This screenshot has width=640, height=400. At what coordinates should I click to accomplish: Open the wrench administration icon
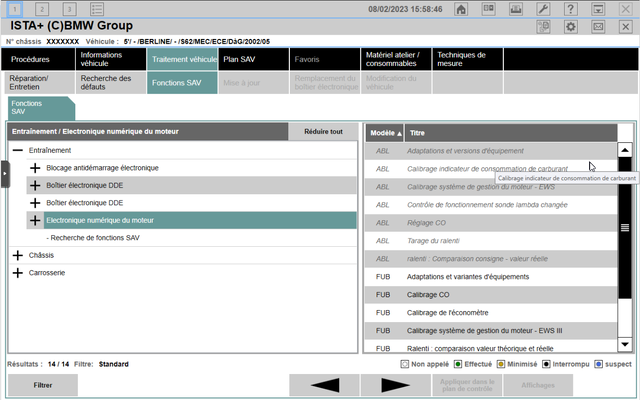pyautogui.click(x=543, y=9)
